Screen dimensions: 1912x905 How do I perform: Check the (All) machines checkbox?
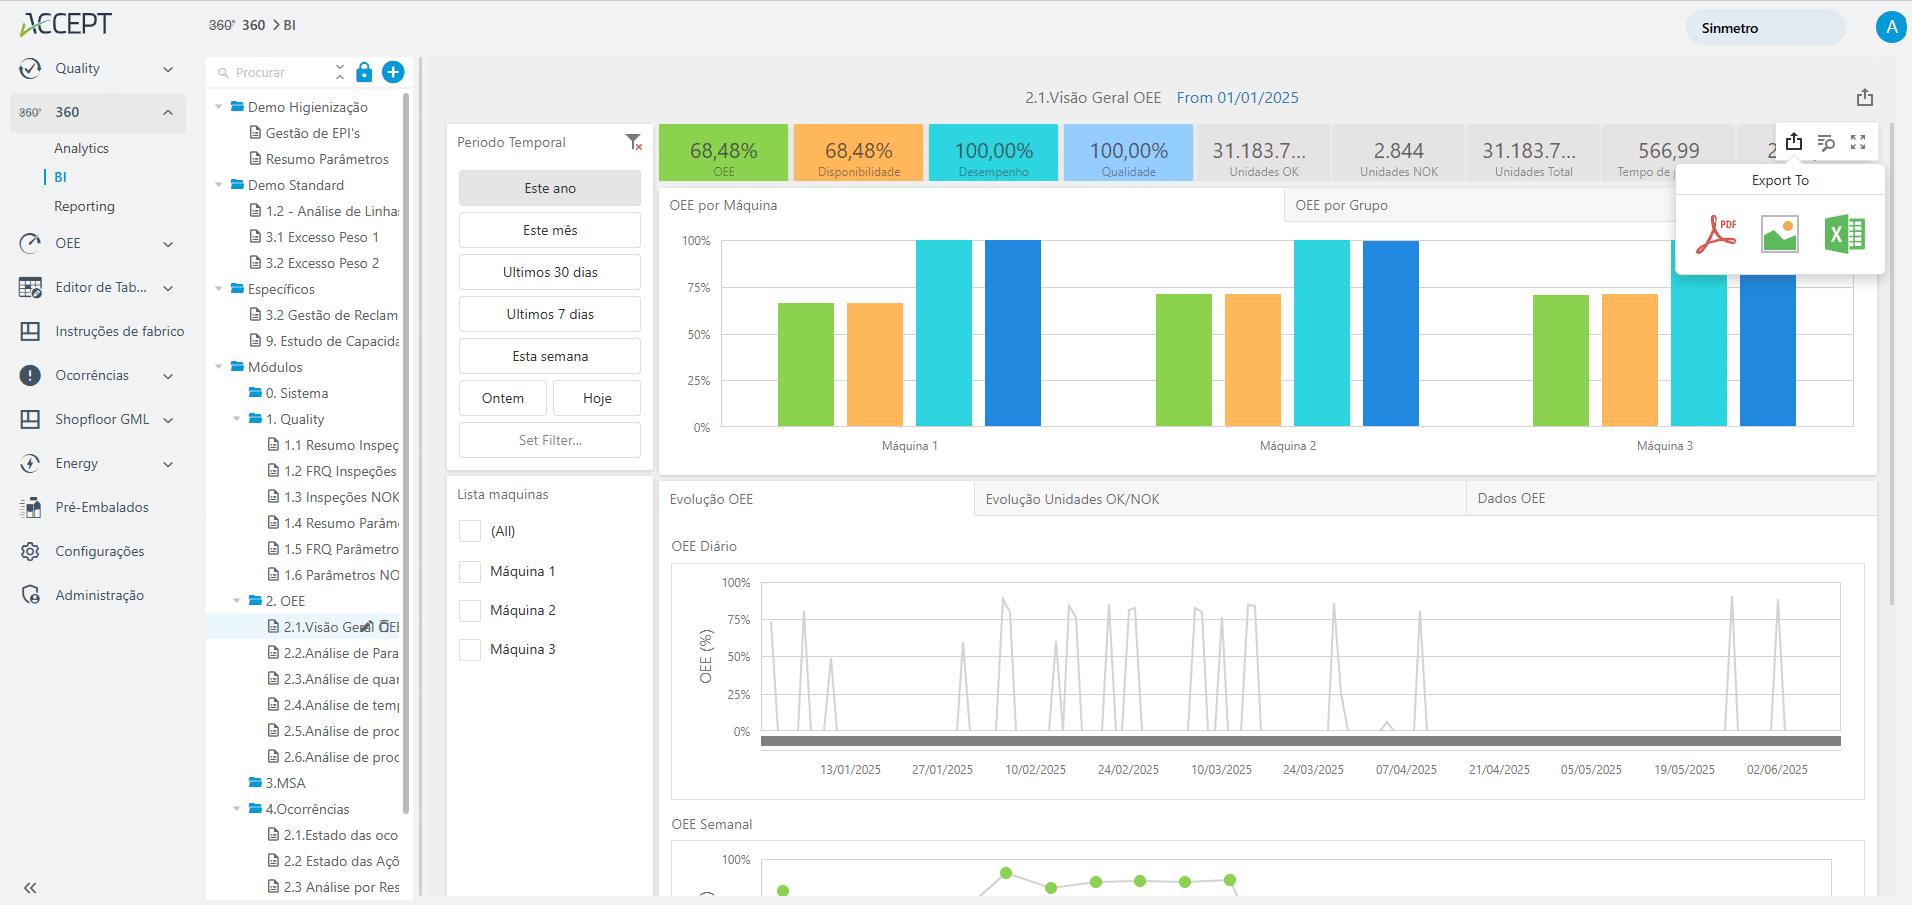coord(469,531)
